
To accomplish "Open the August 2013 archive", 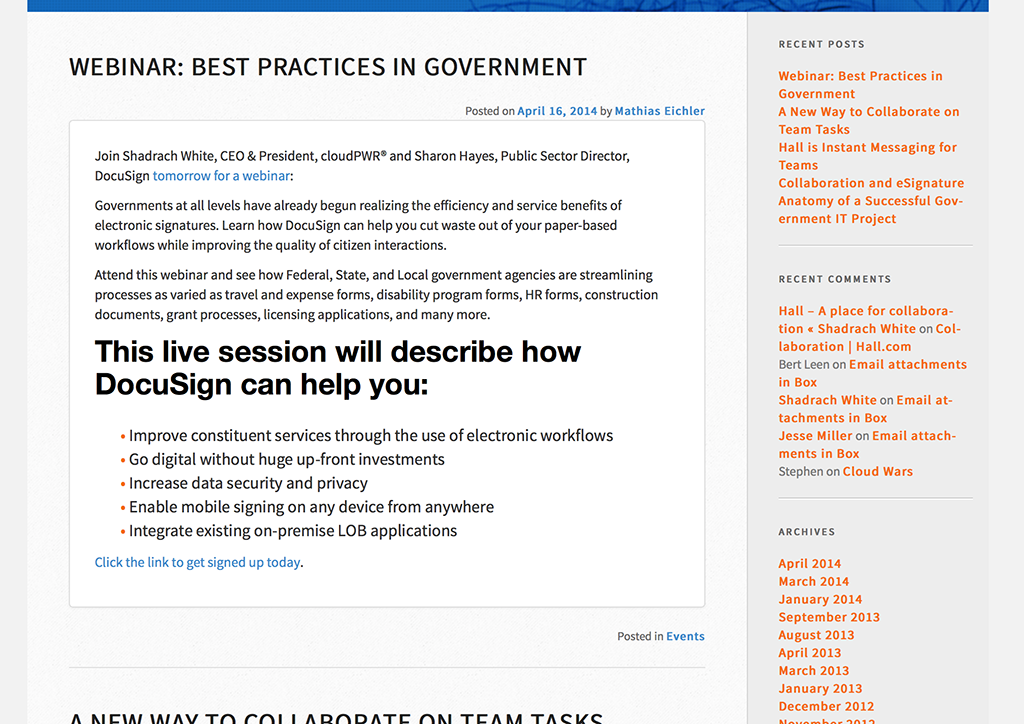I will coord(816,635).
